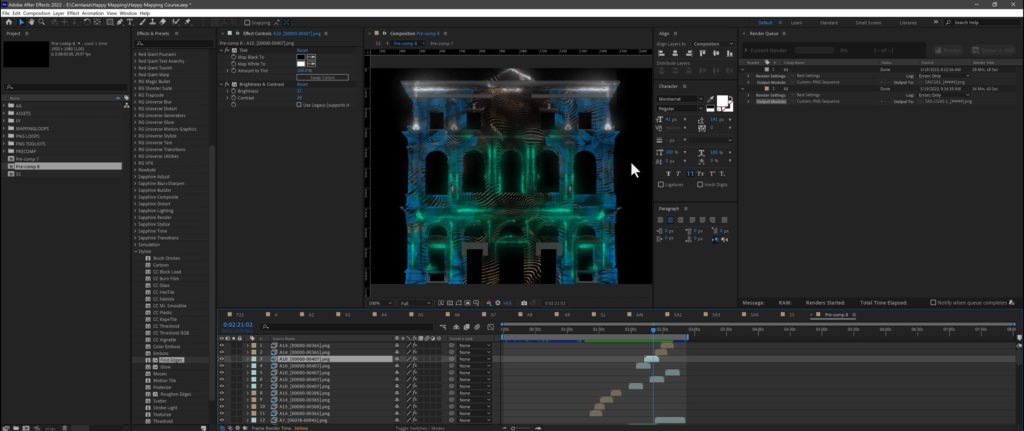The image size is (1024, 431).
Task: Click the eyedropper in Character panel
Action: click(710, 99)
